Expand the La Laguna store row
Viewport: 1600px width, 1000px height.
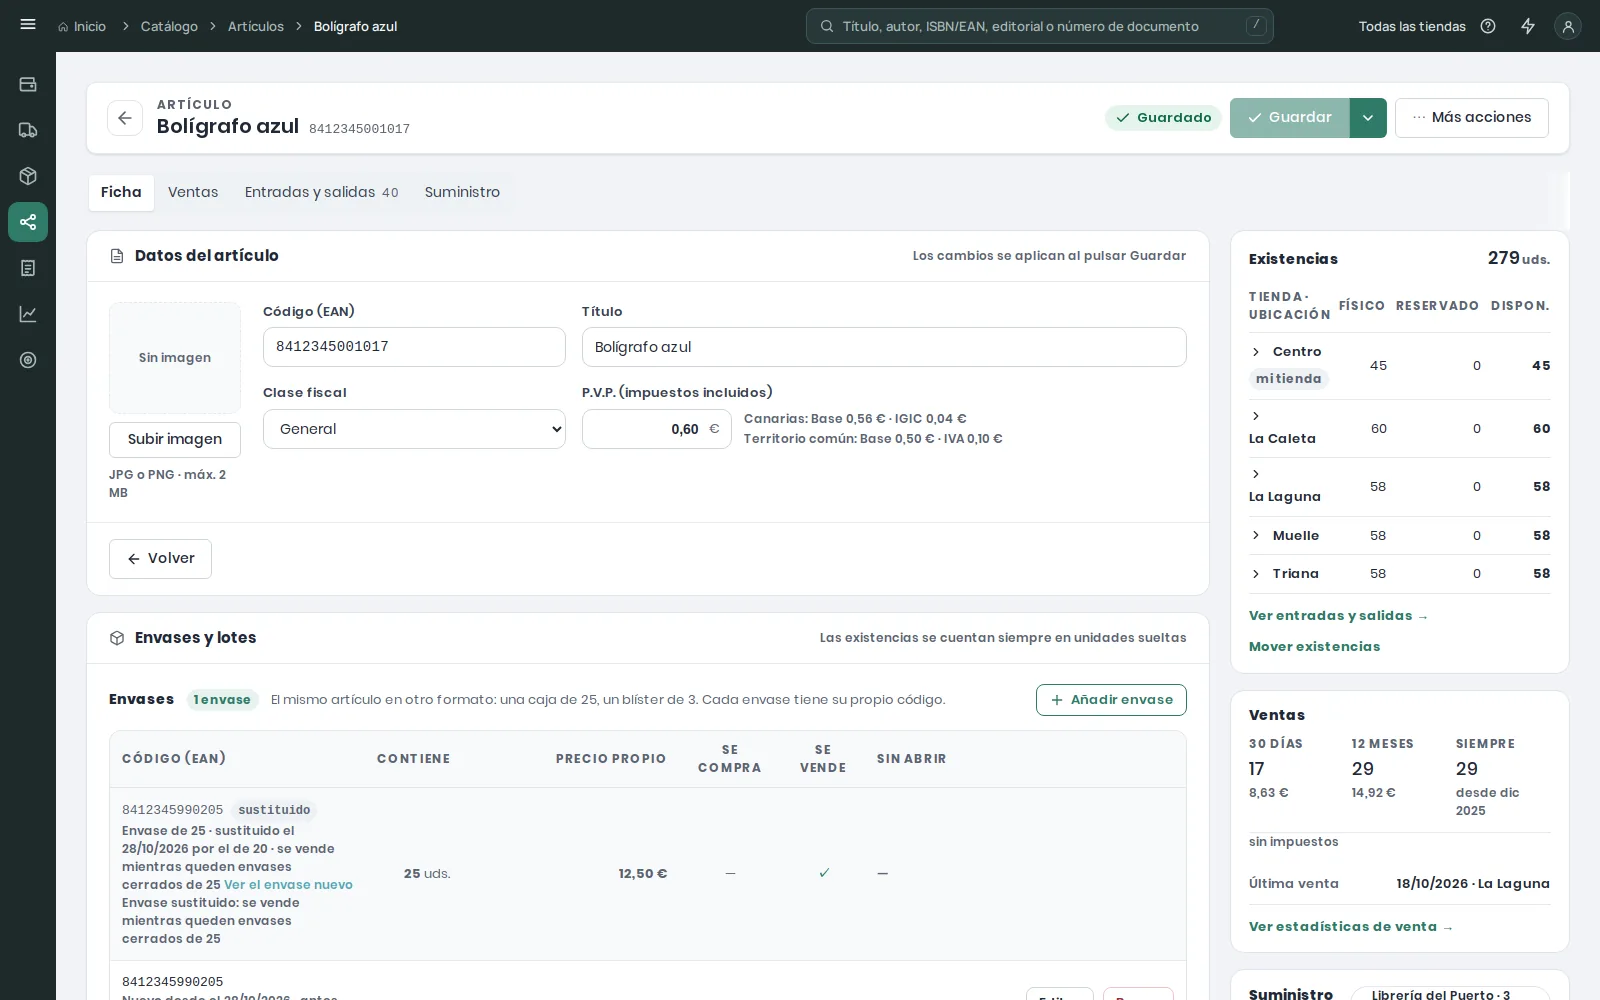click(1256, 474)
